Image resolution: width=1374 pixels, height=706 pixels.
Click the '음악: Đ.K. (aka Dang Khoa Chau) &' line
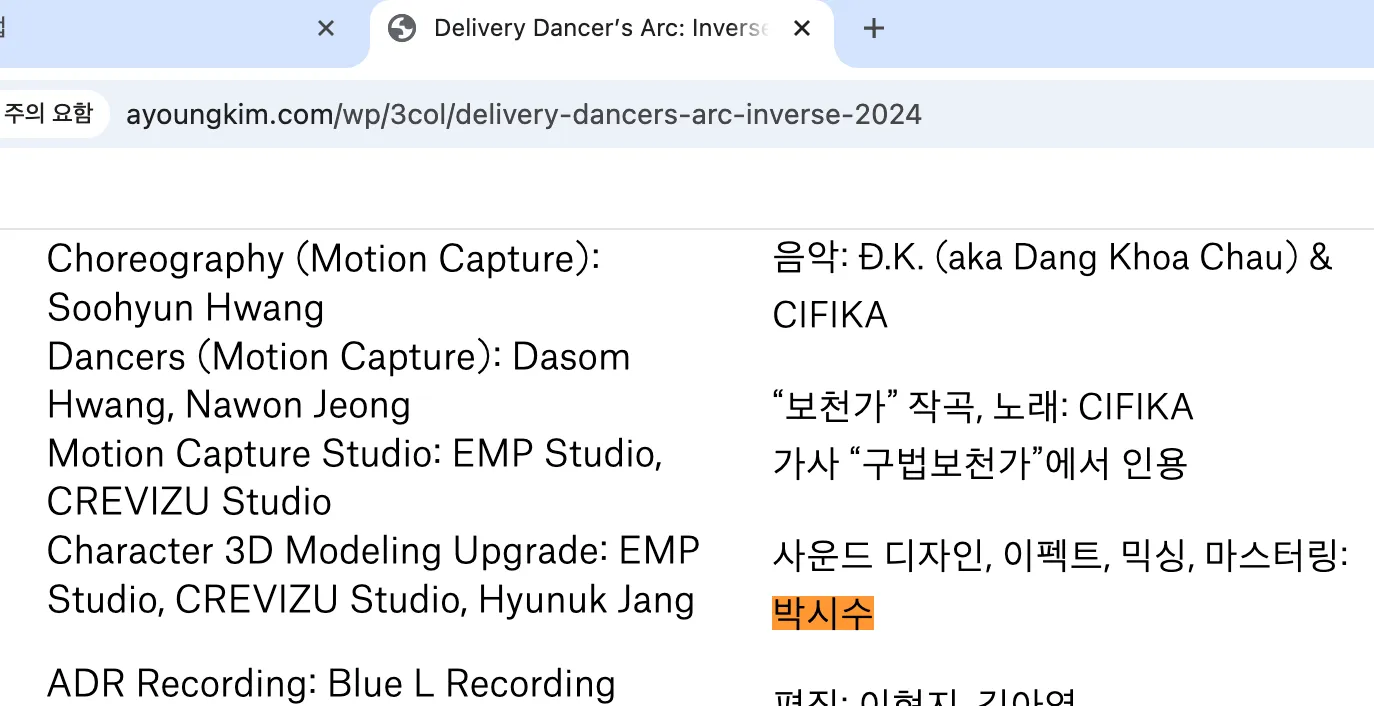pyautogui.click(x=1053, y=258)
